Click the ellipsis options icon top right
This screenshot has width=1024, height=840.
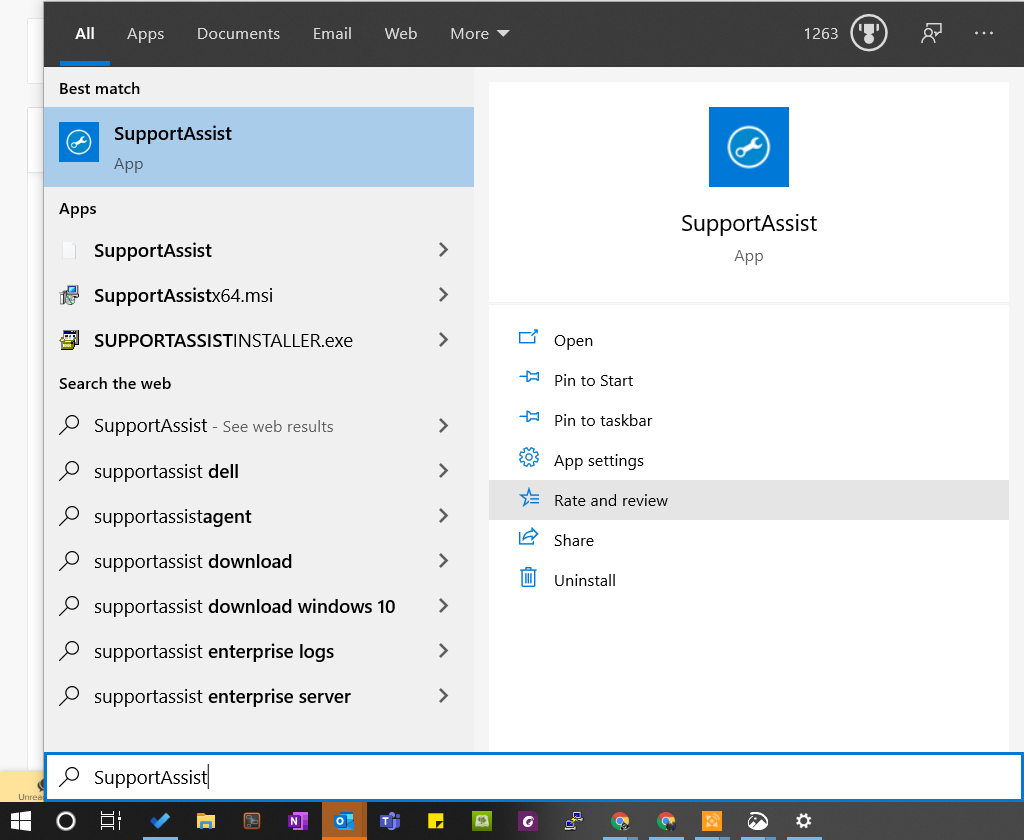pyautogui.click(x=983, y=33)
